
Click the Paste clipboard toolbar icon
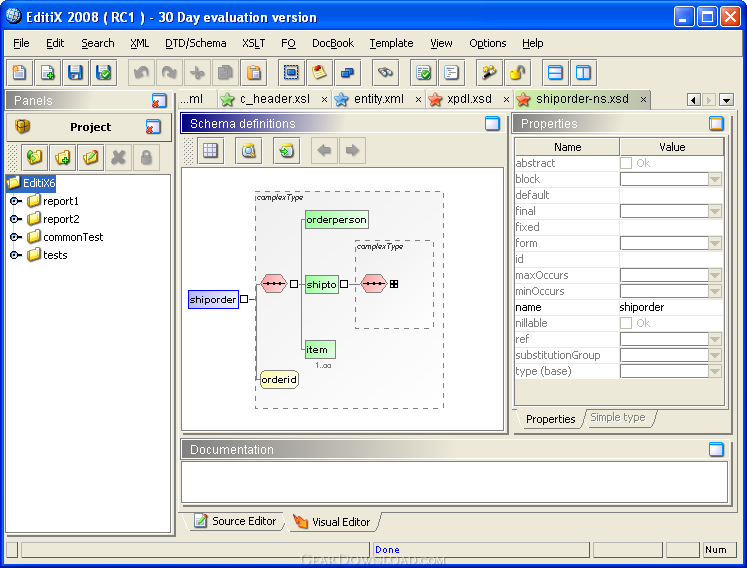[x=253, y=72]
